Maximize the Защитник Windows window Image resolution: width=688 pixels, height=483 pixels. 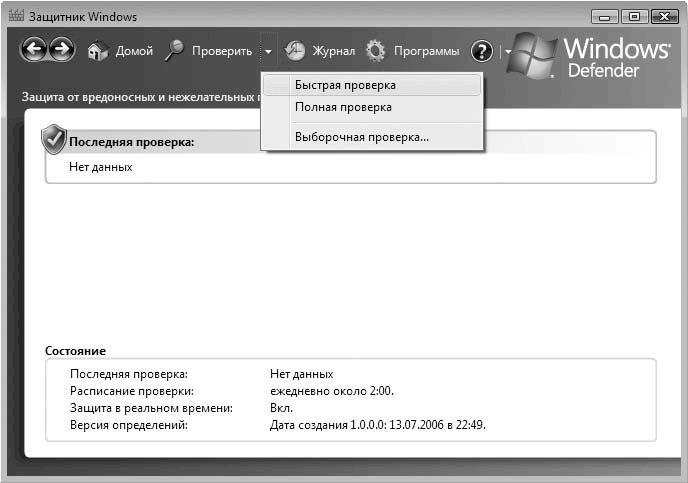(633, 16)
